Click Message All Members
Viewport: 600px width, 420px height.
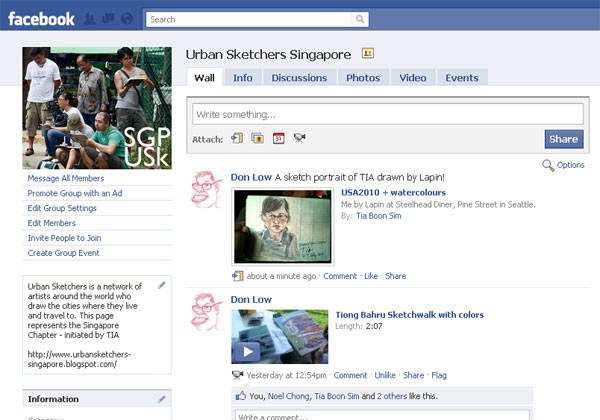[66, 178]
